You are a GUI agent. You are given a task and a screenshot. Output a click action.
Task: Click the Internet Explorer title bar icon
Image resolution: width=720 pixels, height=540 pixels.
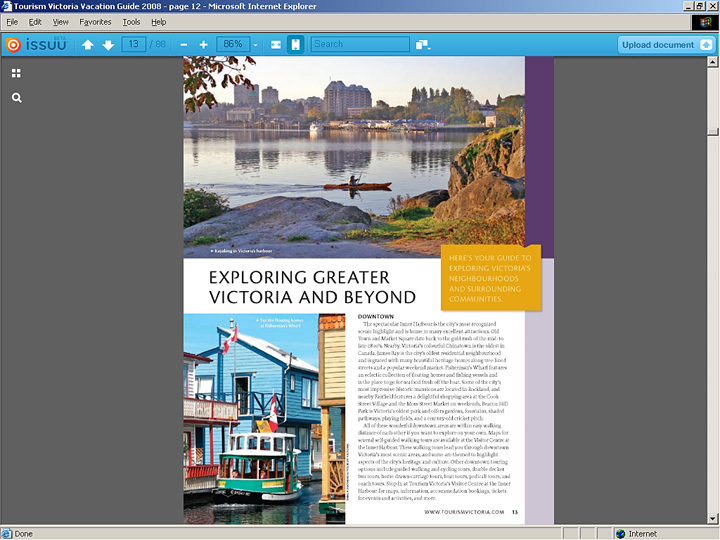pos(6,6)
